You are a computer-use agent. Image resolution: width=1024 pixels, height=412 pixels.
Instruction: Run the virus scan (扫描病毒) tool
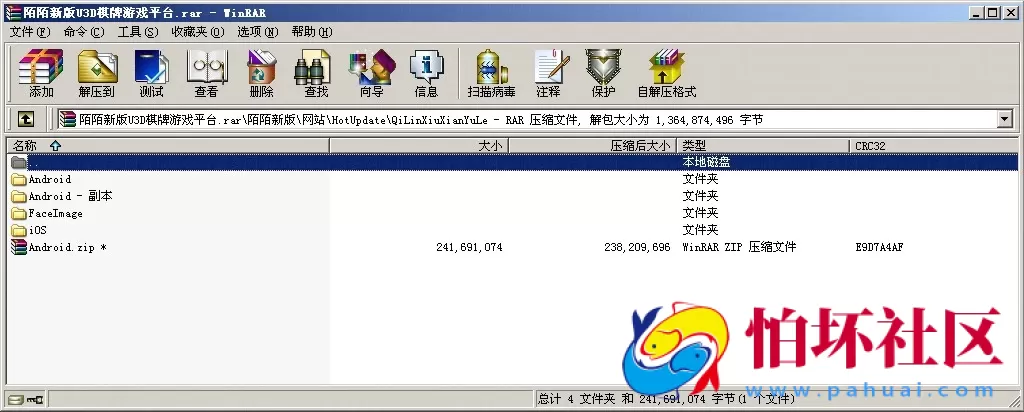click(x=491, y=73)
